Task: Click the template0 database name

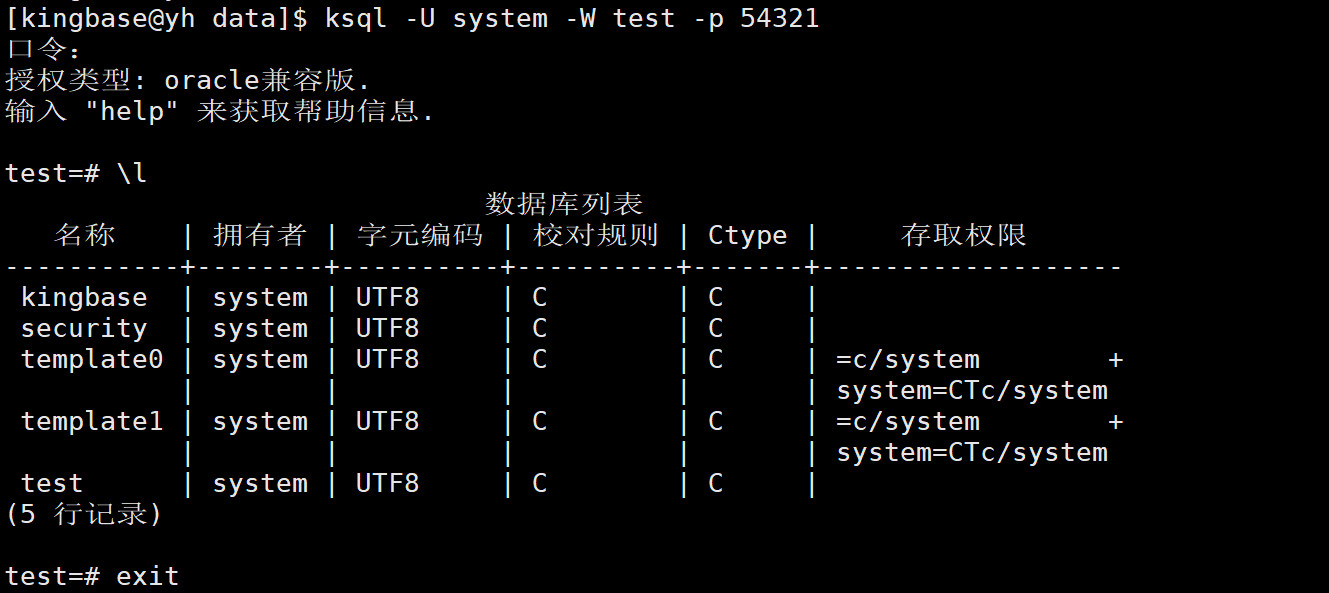Action: pos(92,359)
